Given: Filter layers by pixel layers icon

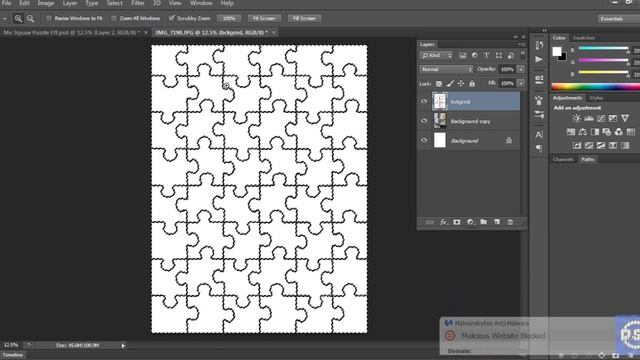Looking at the screenshot, I should point(462,56).
